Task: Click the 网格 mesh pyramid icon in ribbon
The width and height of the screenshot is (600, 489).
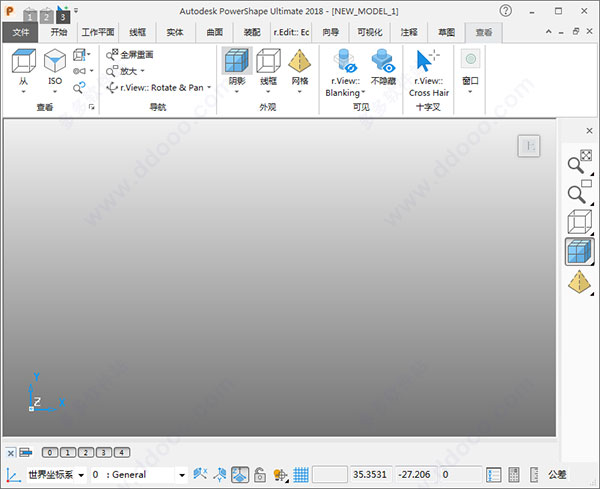Action: pyautogui.click(x=300, y=61)
